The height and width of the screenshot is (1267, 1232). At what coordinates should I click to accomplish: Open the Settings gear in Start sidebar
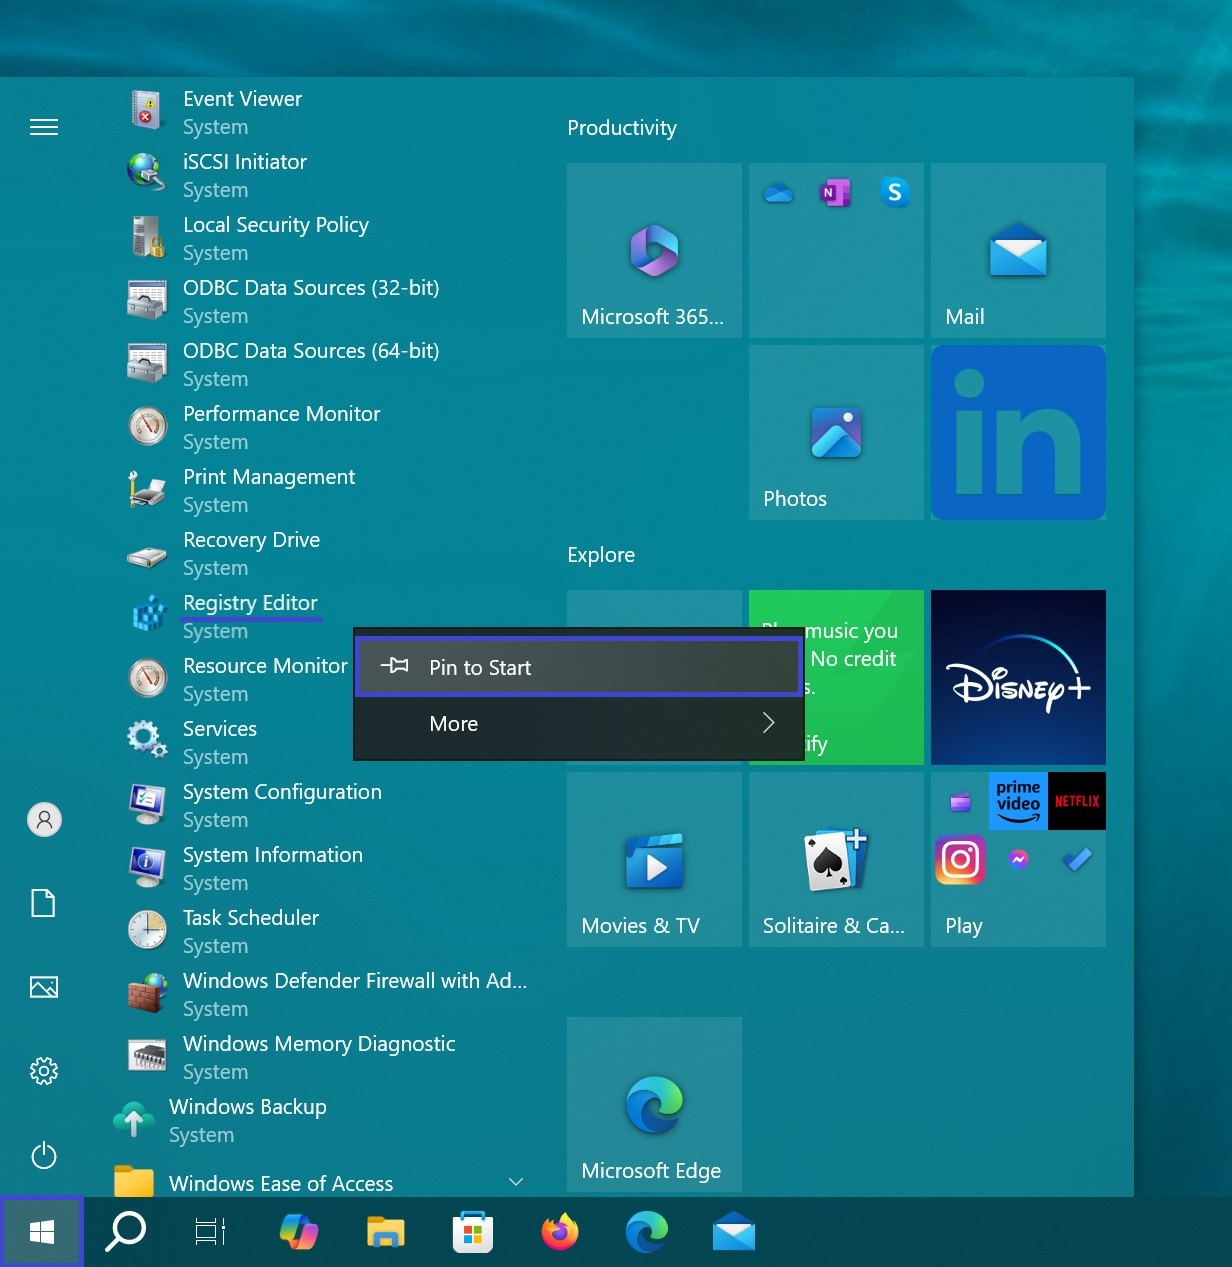(x=44, y=1071)
